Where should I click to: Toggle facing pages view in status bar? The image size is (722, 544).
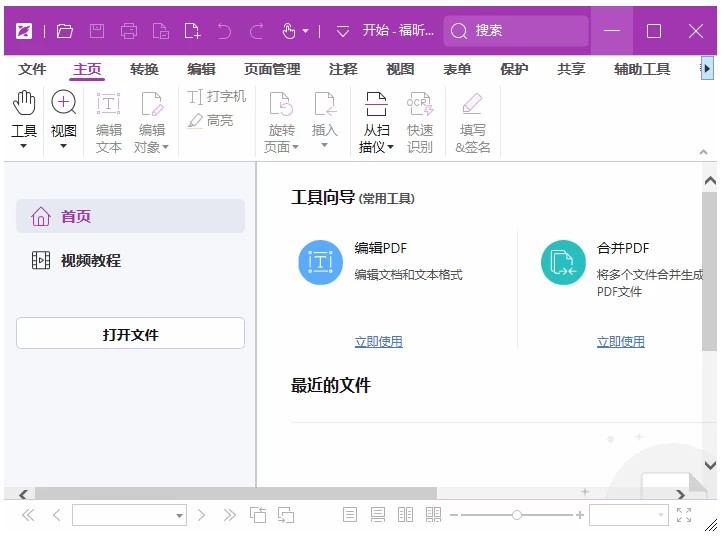(x=405, y=515)
